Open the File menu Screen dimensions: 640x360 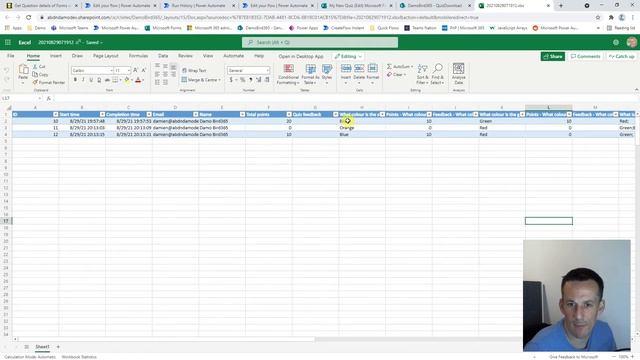(x=11, y=56)
